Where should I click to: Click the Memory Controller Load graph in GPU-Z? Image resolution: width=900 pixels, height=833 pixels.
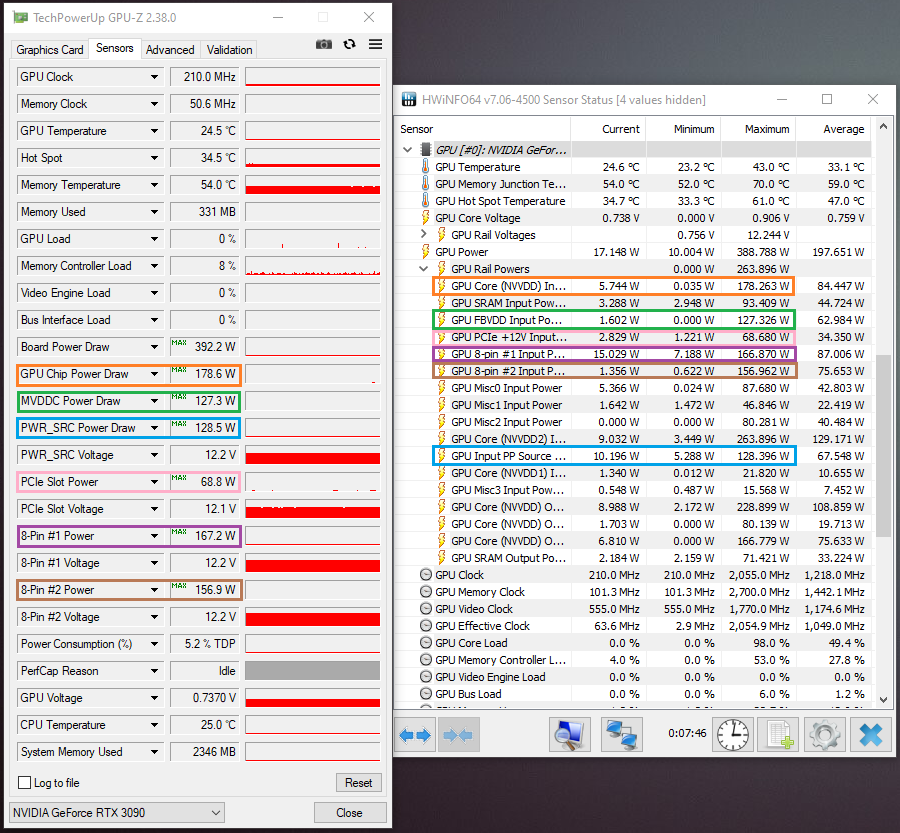pos(313,265)
